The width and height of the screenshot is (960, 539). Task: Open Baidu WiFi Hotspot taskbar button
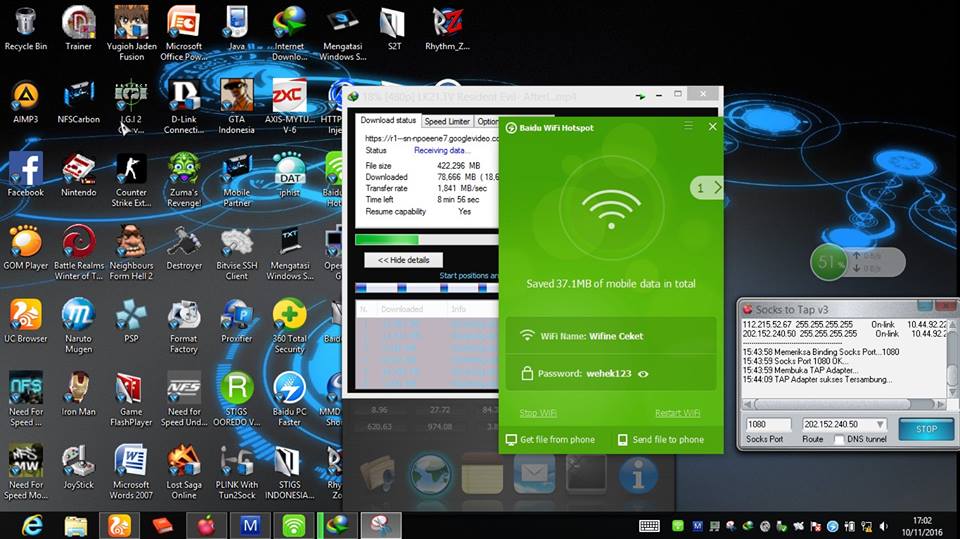pyautogui.click(x=294, y=526)
